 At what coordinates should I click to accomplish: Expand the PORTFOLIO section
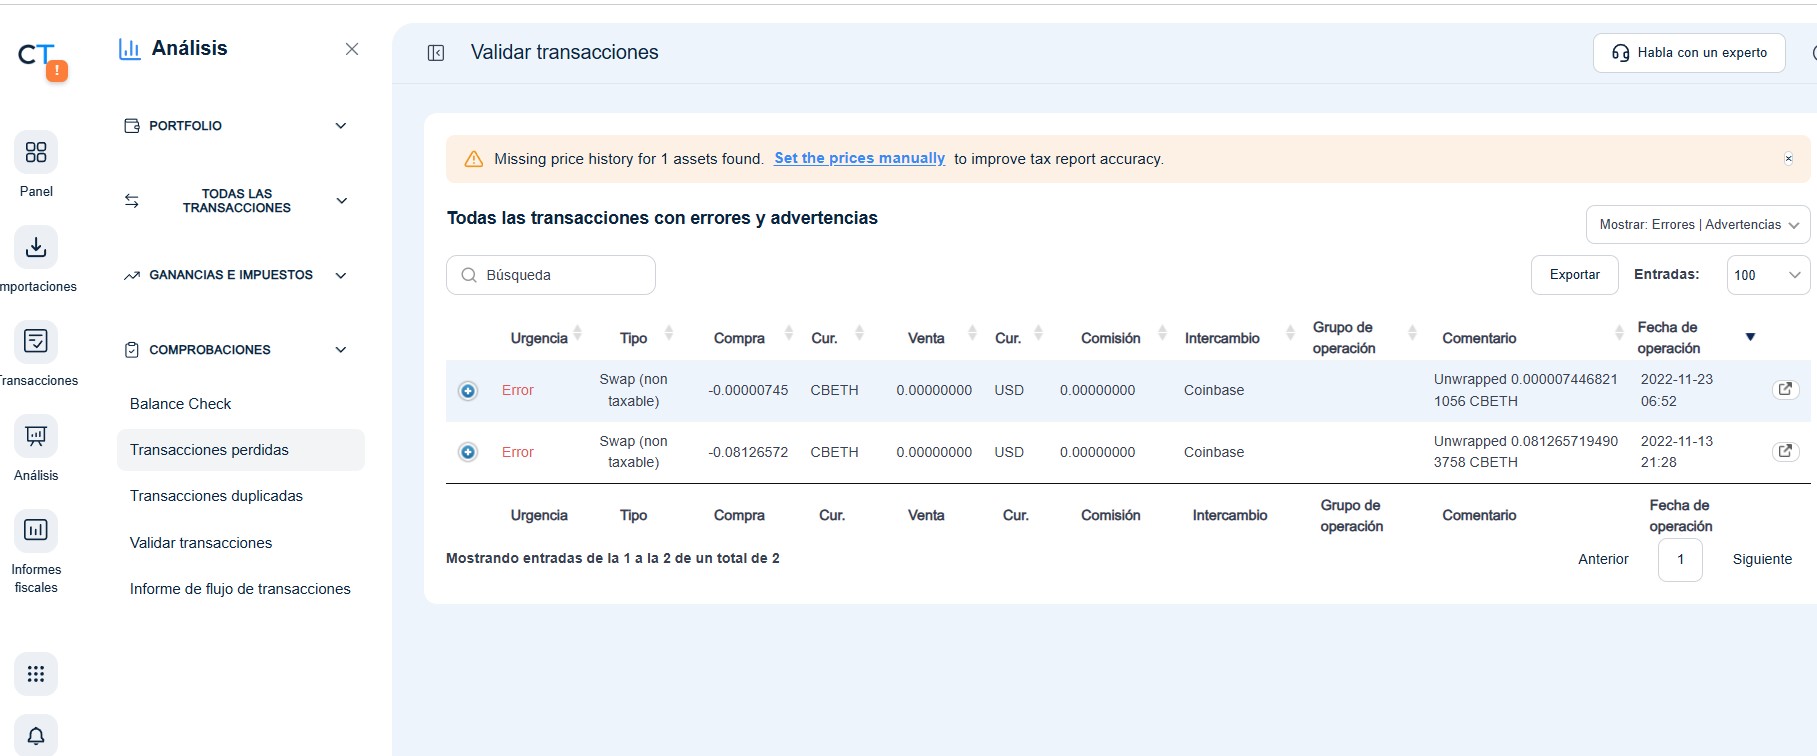tap(236, 126)
